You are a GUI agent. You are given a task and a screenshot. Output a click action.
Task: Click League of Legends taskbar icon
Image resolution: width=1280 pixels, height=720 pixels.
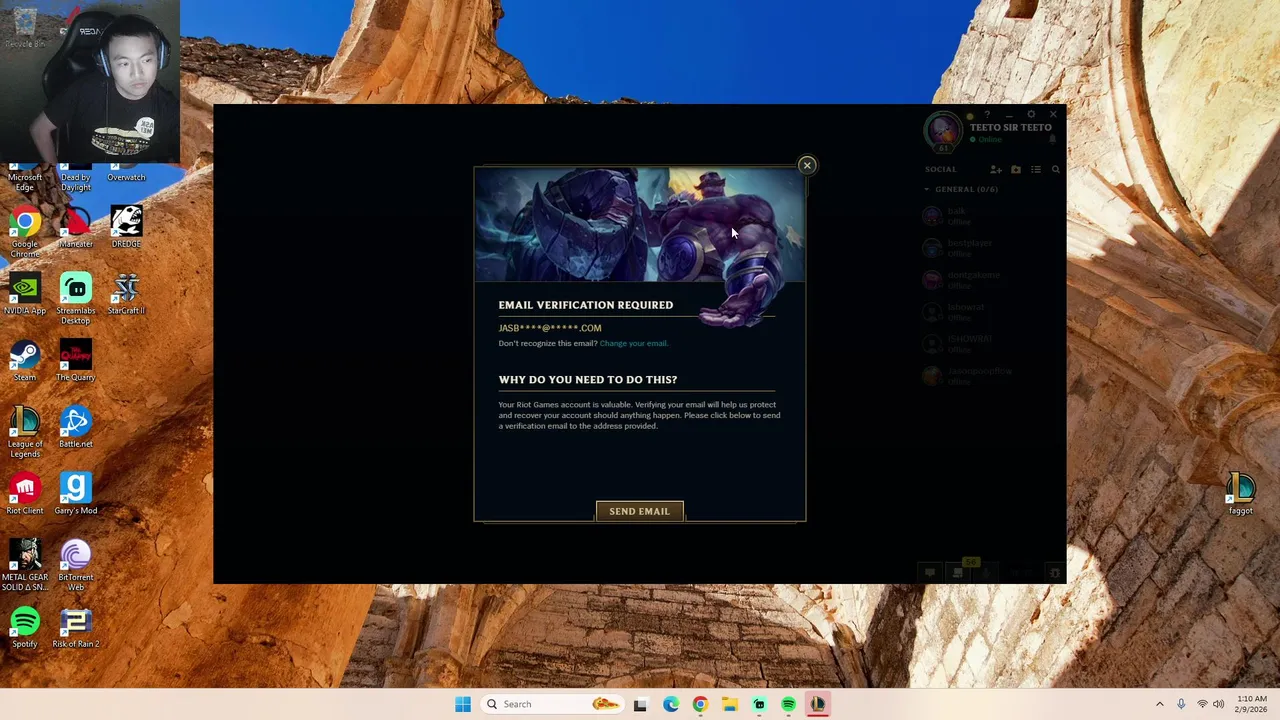[x=818, y=704]
